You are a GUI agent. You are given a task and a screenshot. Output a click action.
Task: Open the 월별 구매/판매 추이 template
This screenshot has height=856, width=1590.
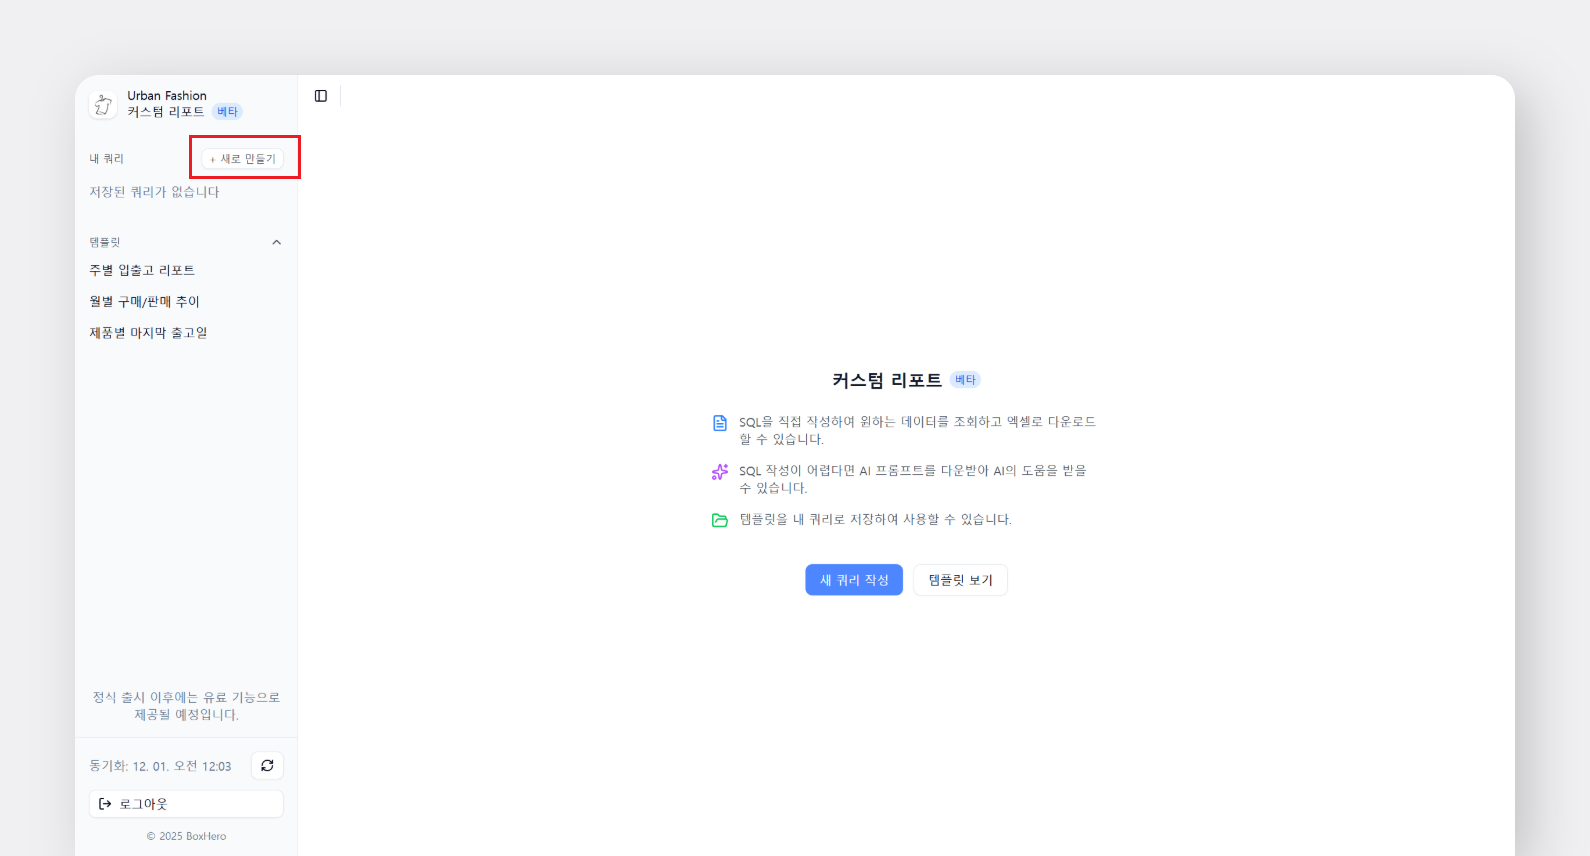click(x=144, y=302)
